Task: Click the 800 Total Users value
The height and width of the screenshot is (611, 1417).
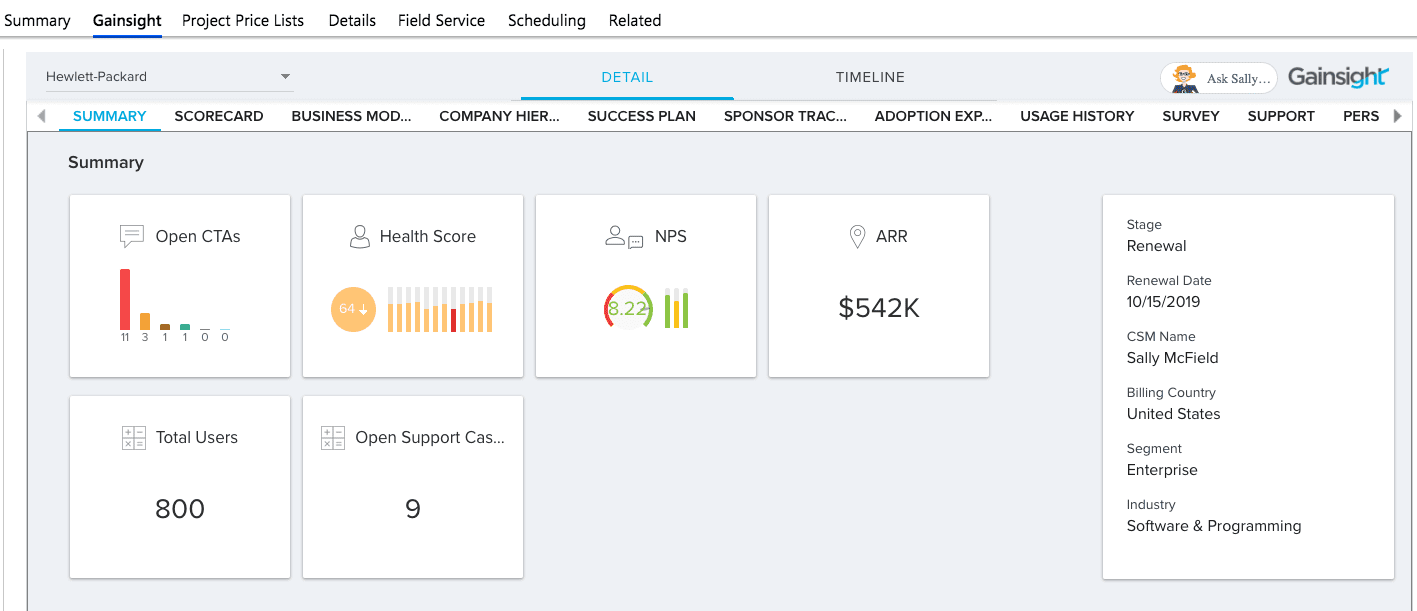Action: coord(180,509)
